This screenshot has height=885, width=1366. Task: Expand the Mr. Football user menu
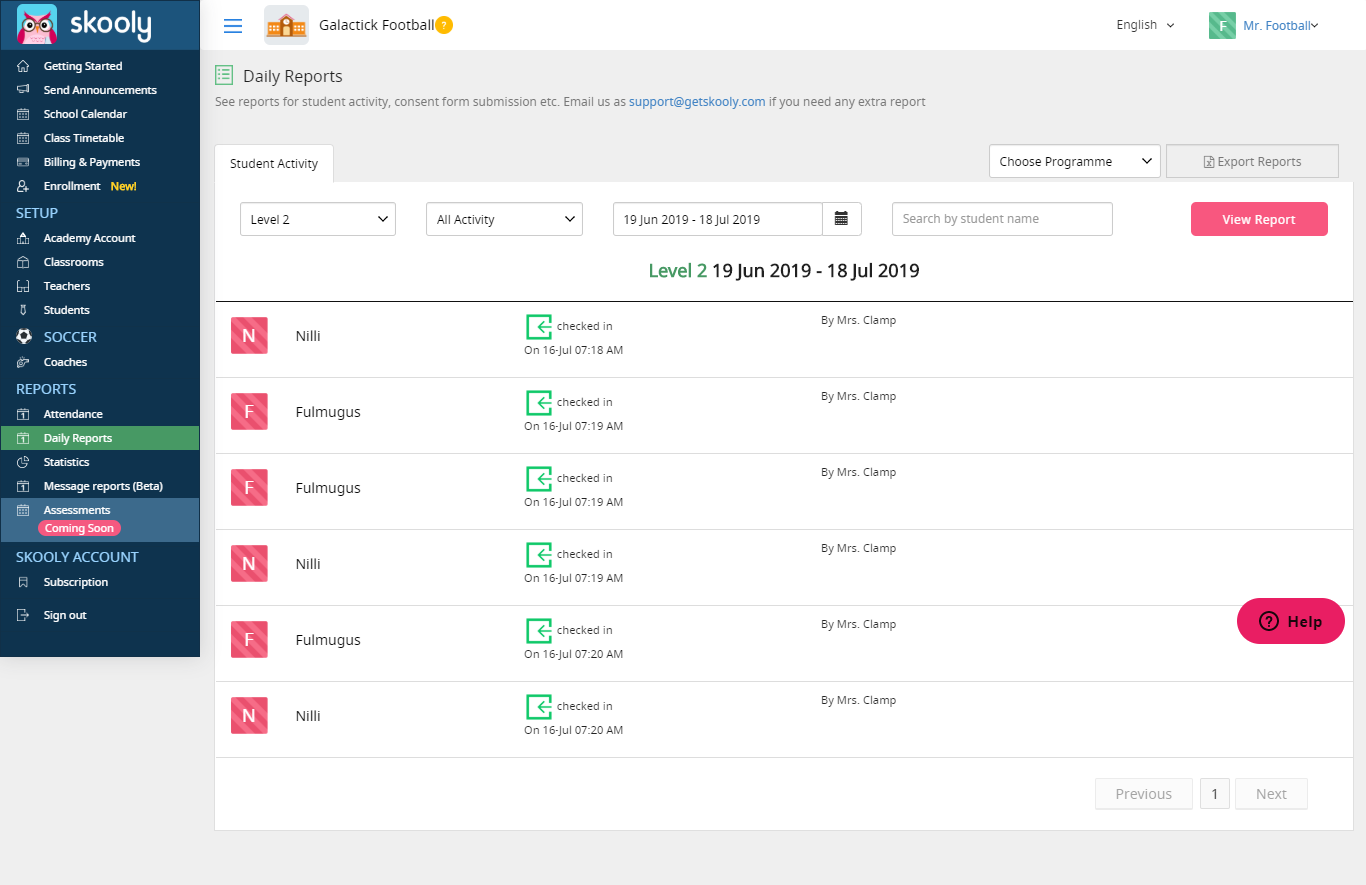[x=1281, y=26]
